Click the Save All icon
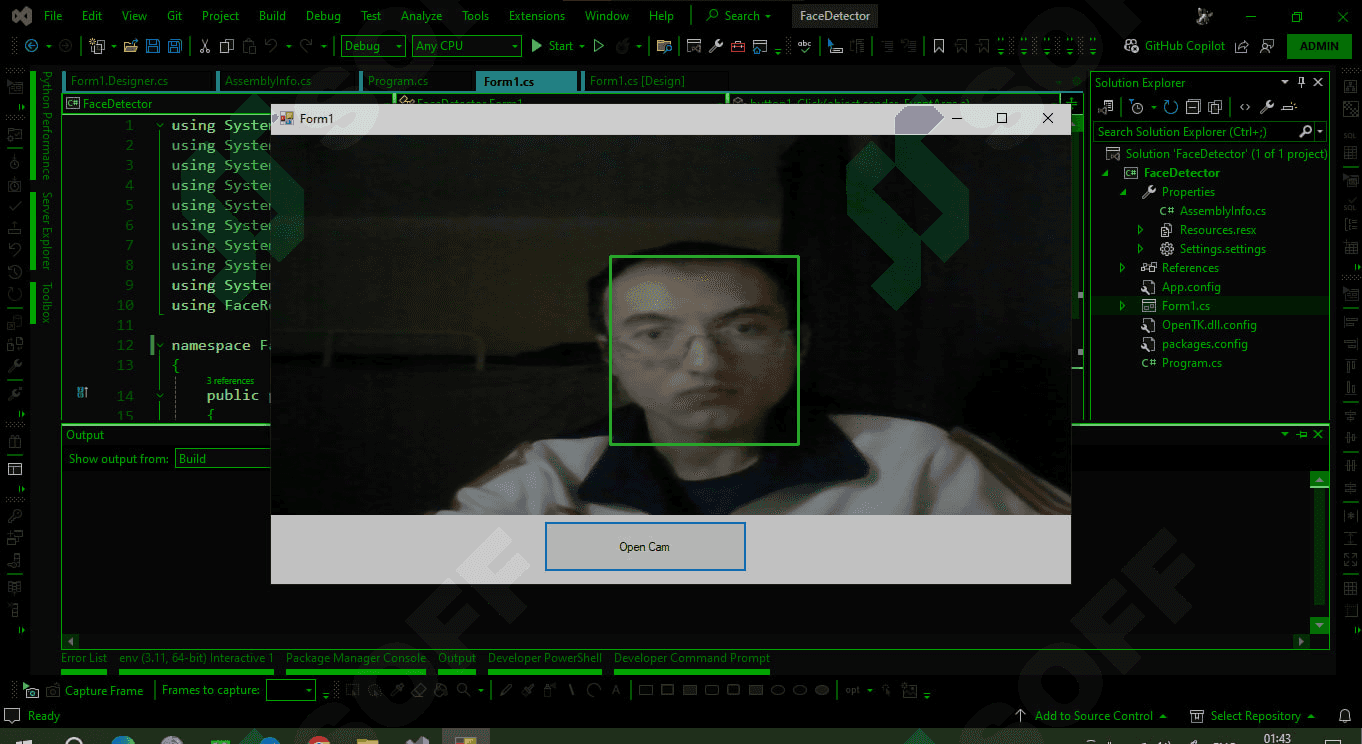 (x=175, y=46)
